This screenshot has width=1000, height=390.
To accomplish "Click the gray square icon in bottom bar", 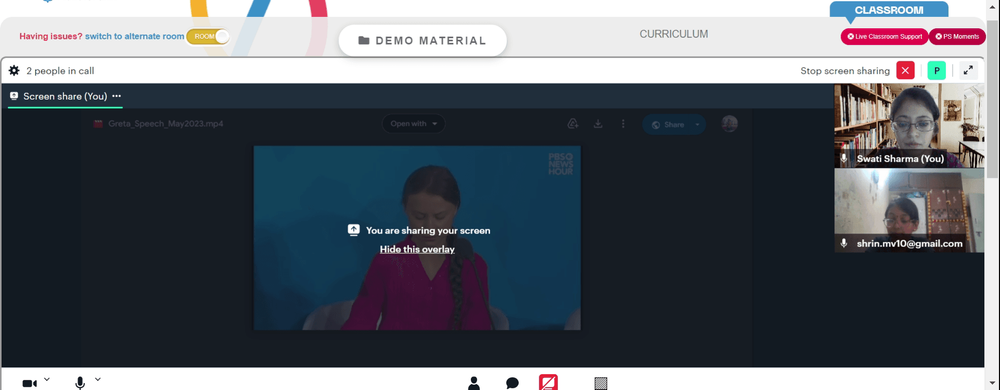I will [x=601, y=383].
